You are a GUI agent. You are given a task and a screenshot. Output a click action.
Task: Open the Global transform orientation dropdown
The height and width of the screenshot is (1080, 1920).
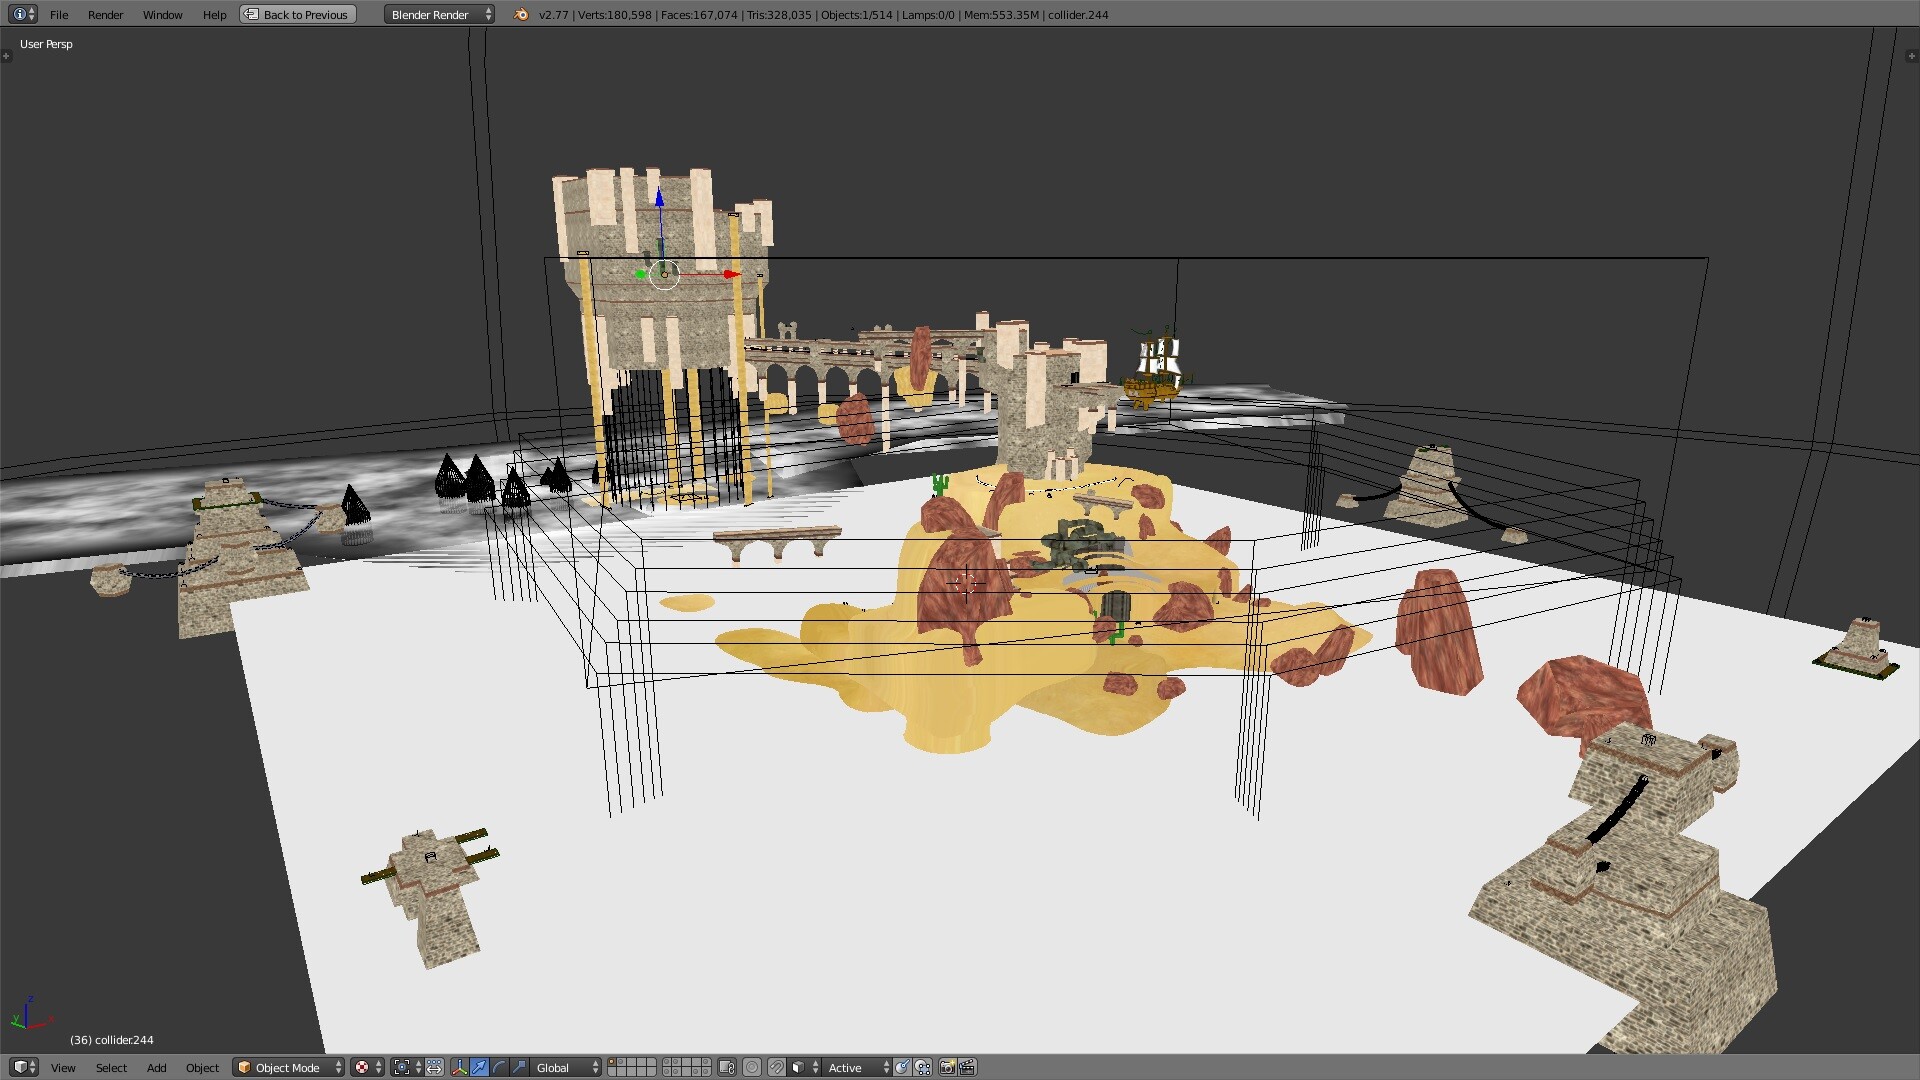coord(560,1067)
